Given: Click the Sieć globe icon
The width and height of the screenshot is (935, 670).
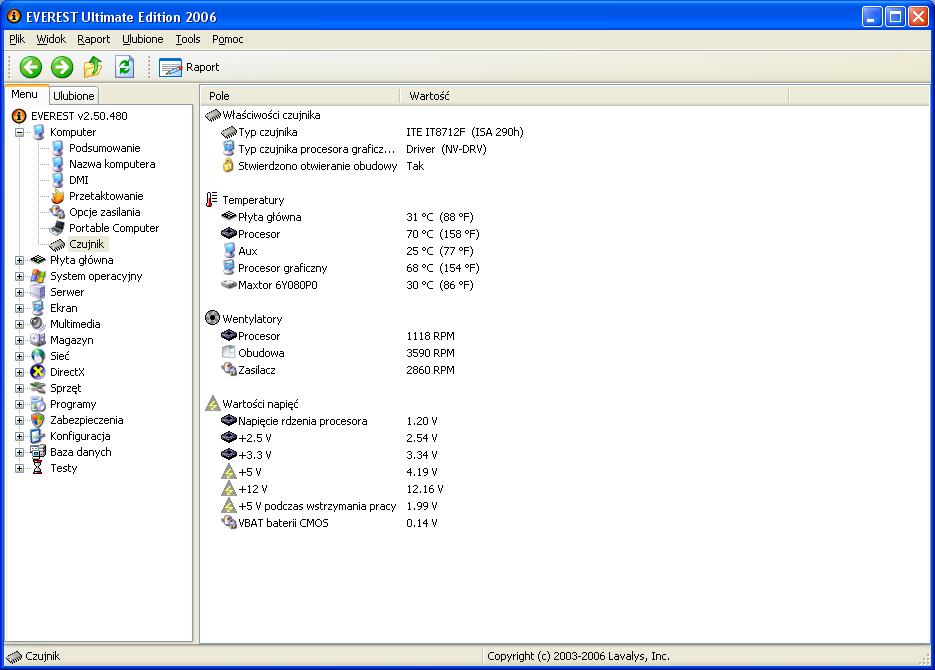Looking at the screenshot, I should tap(38, 356).
